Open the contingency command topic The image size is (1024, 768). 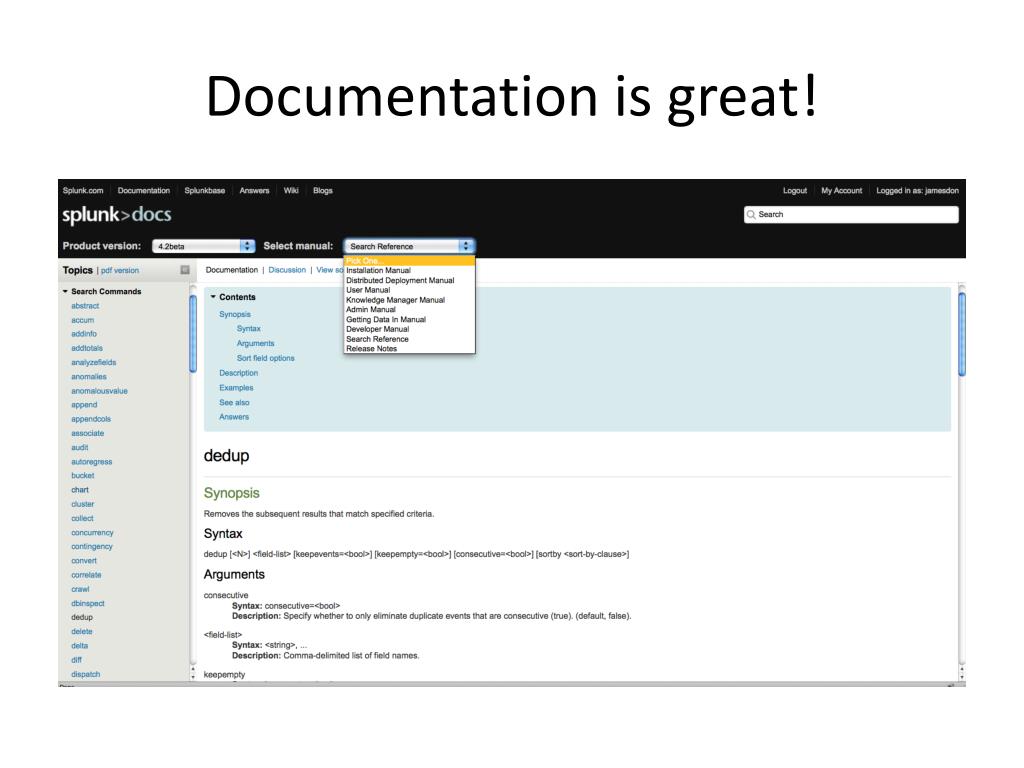tap(91, 547)
